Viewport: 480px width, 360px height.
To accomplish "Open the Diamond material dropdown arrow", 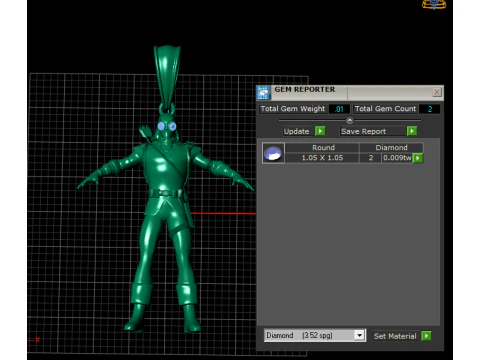I will [359, 335].
